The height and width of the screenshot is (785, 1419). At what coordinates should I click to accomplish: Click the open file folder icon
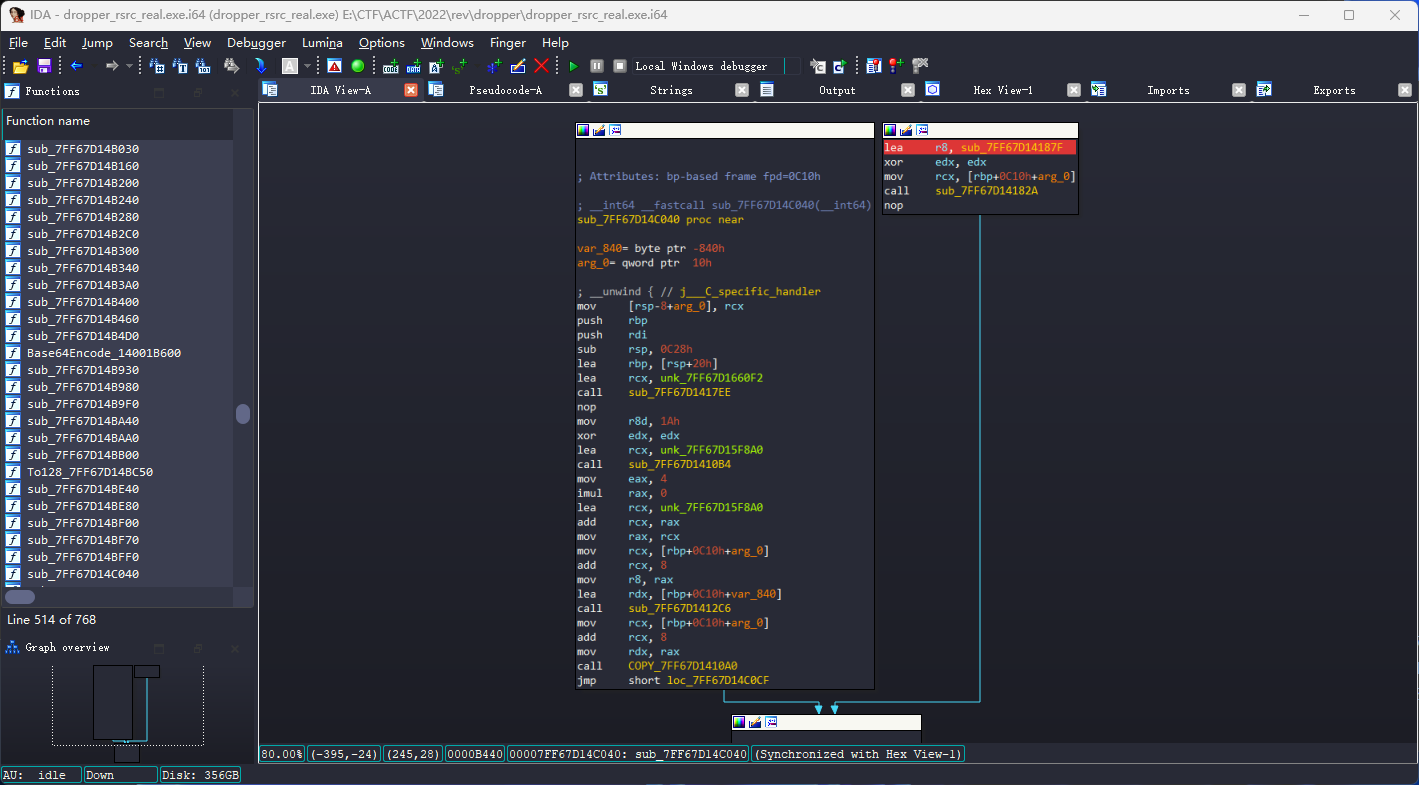pos(20,66)
